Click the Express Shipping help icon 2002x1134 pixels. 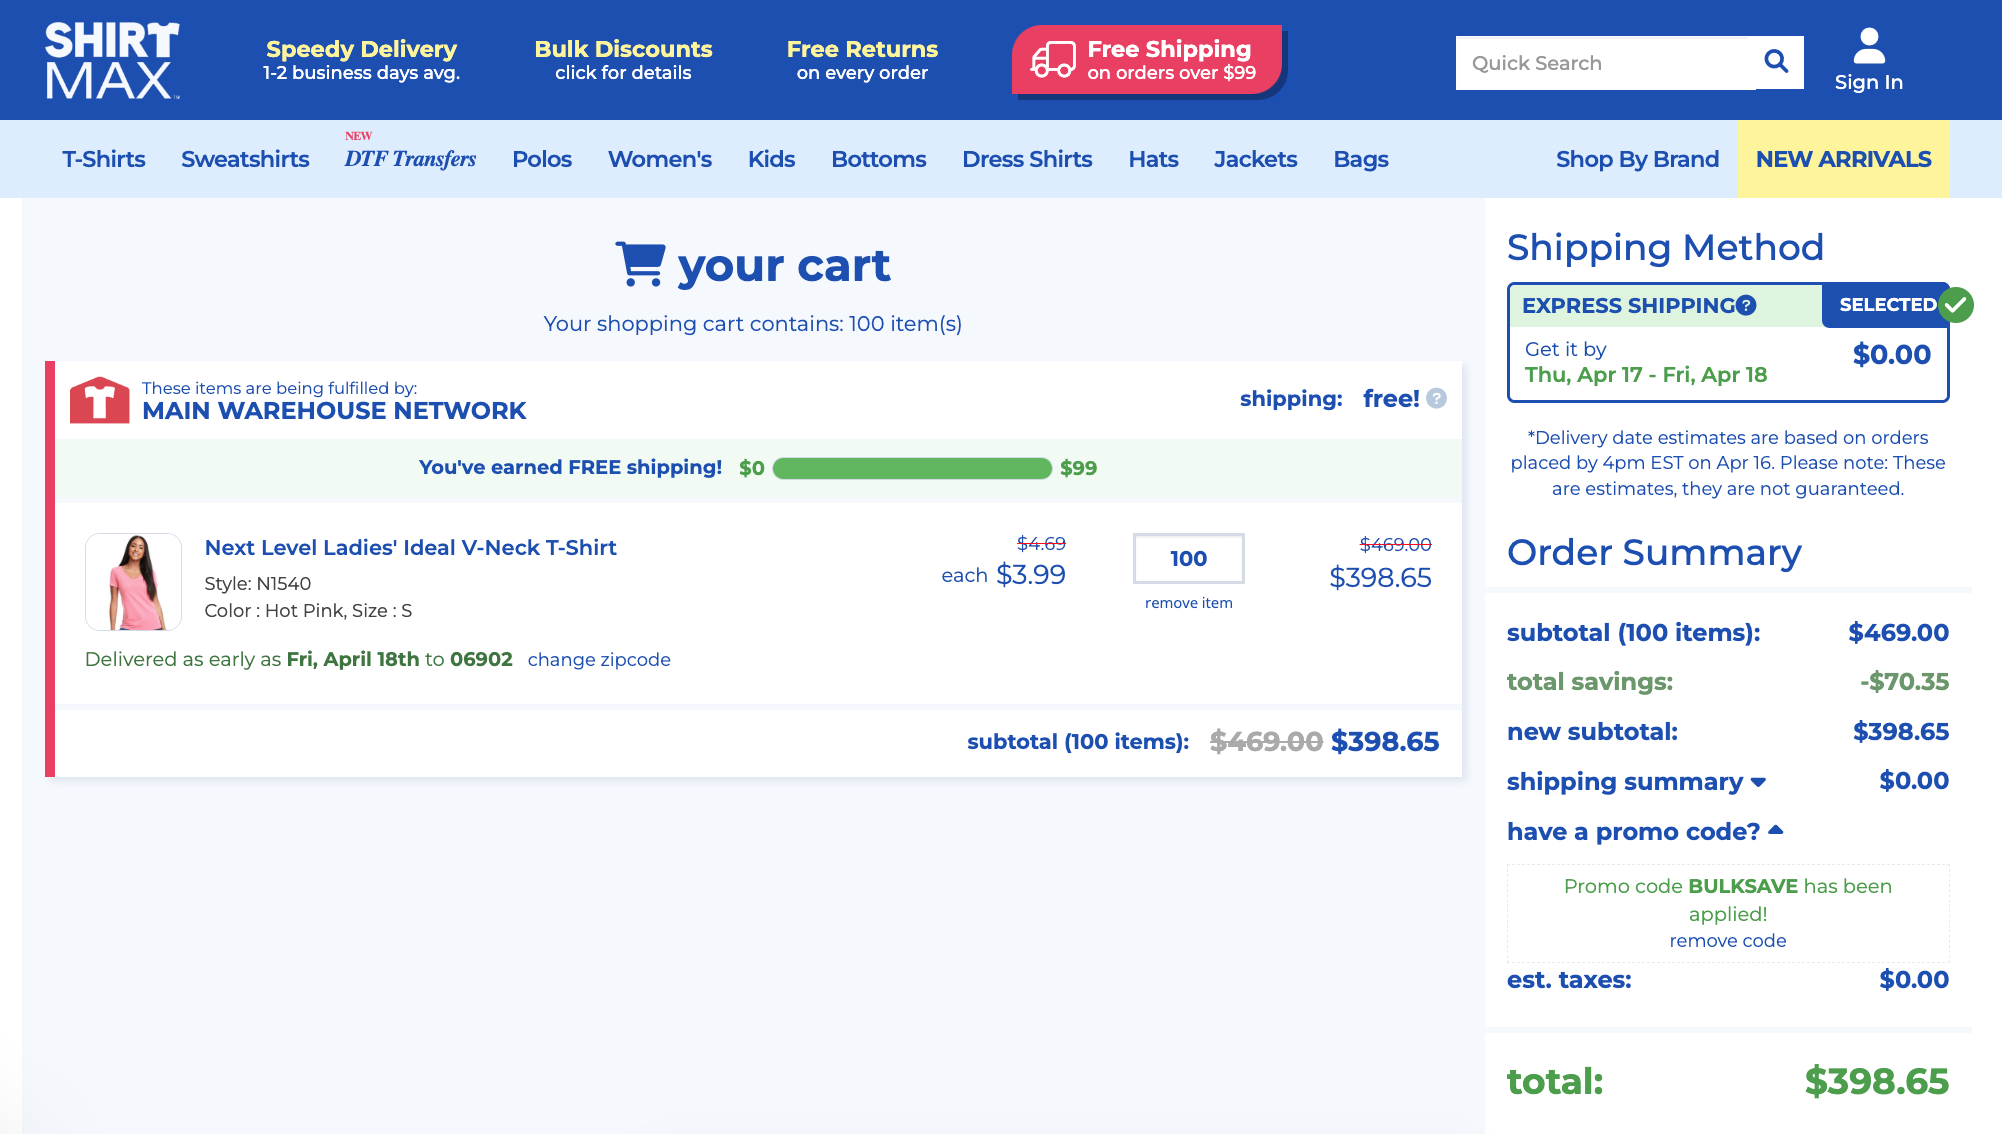[1746, 306]
